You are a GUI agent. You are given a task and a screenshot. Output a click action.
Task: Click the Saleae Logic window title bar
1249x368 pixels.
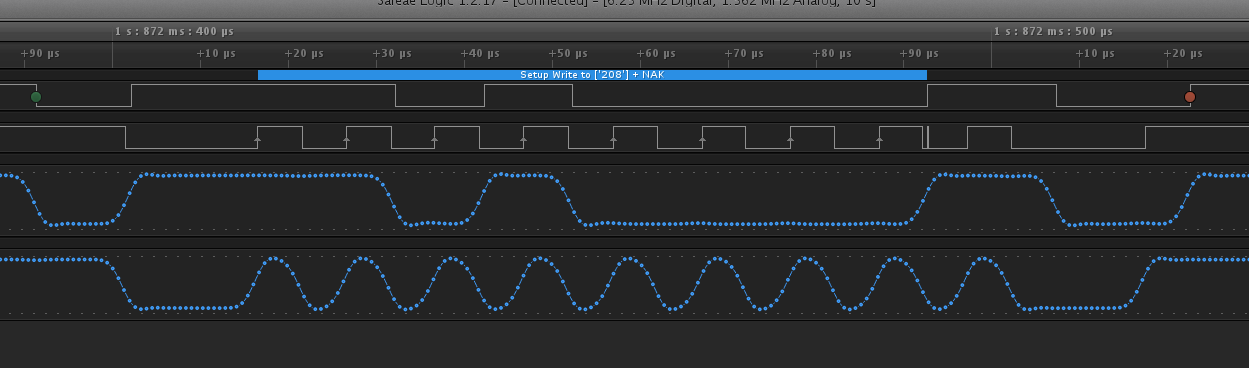[x=624, y=4]
